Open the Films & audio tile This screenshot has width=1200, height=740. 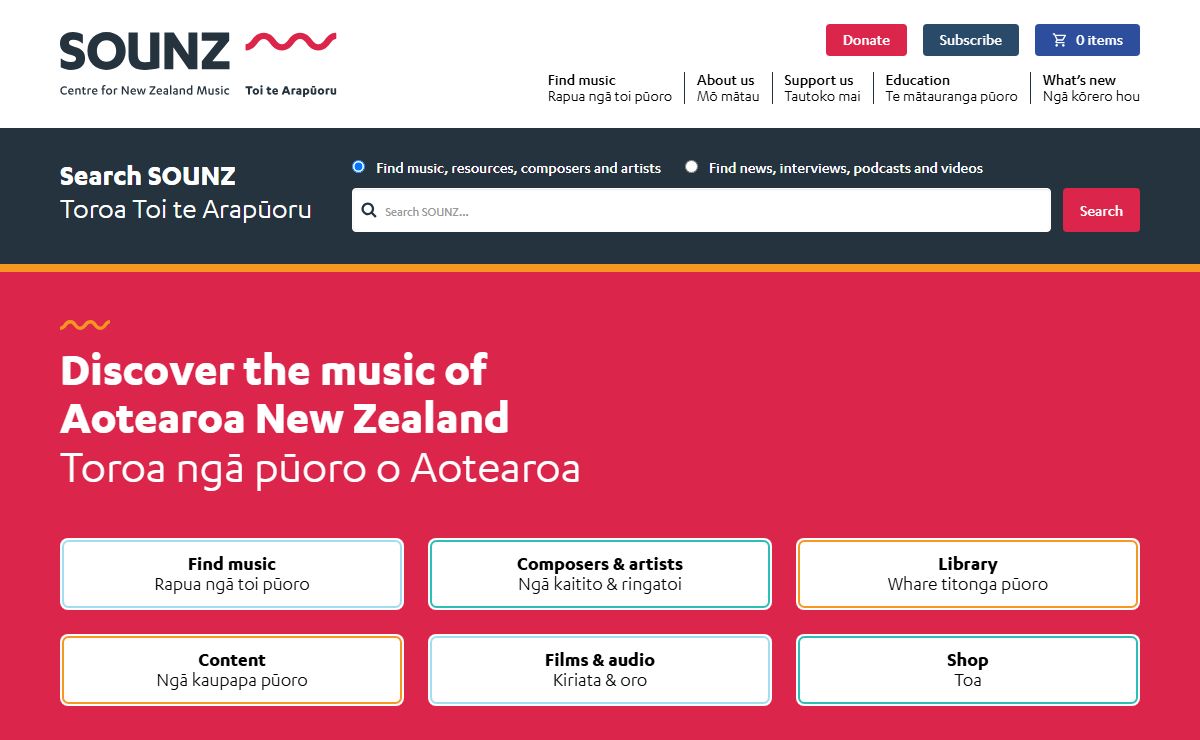[x=600, y=670]
